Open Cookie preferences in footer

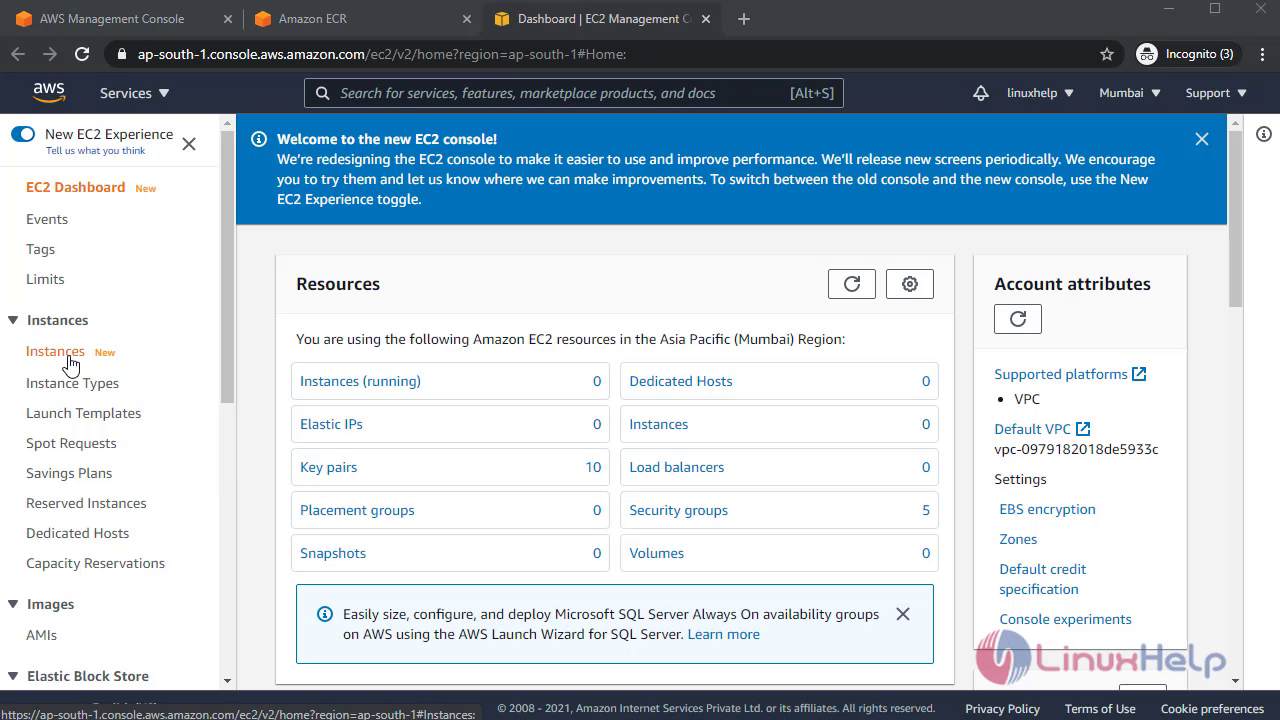click(1212, 708)
